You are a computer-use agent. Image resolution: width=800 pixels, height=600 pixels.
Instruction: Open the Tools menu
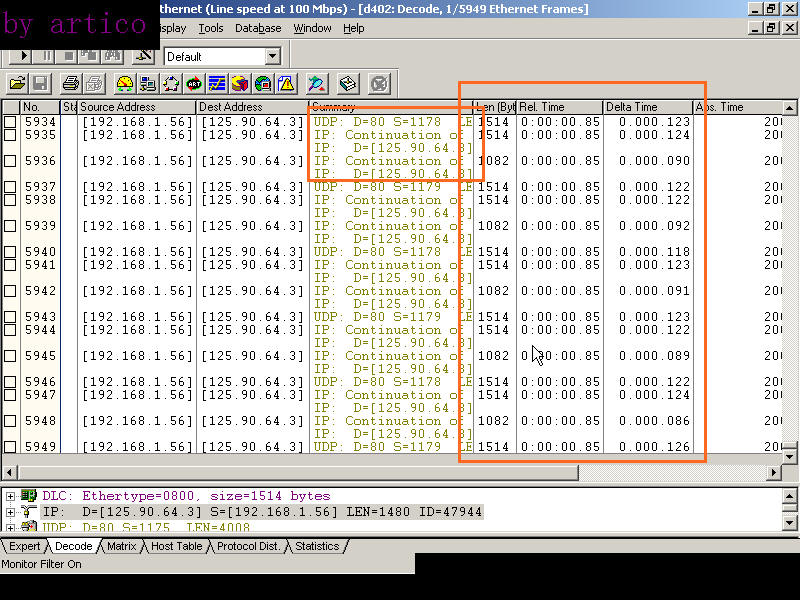(210, 28)
